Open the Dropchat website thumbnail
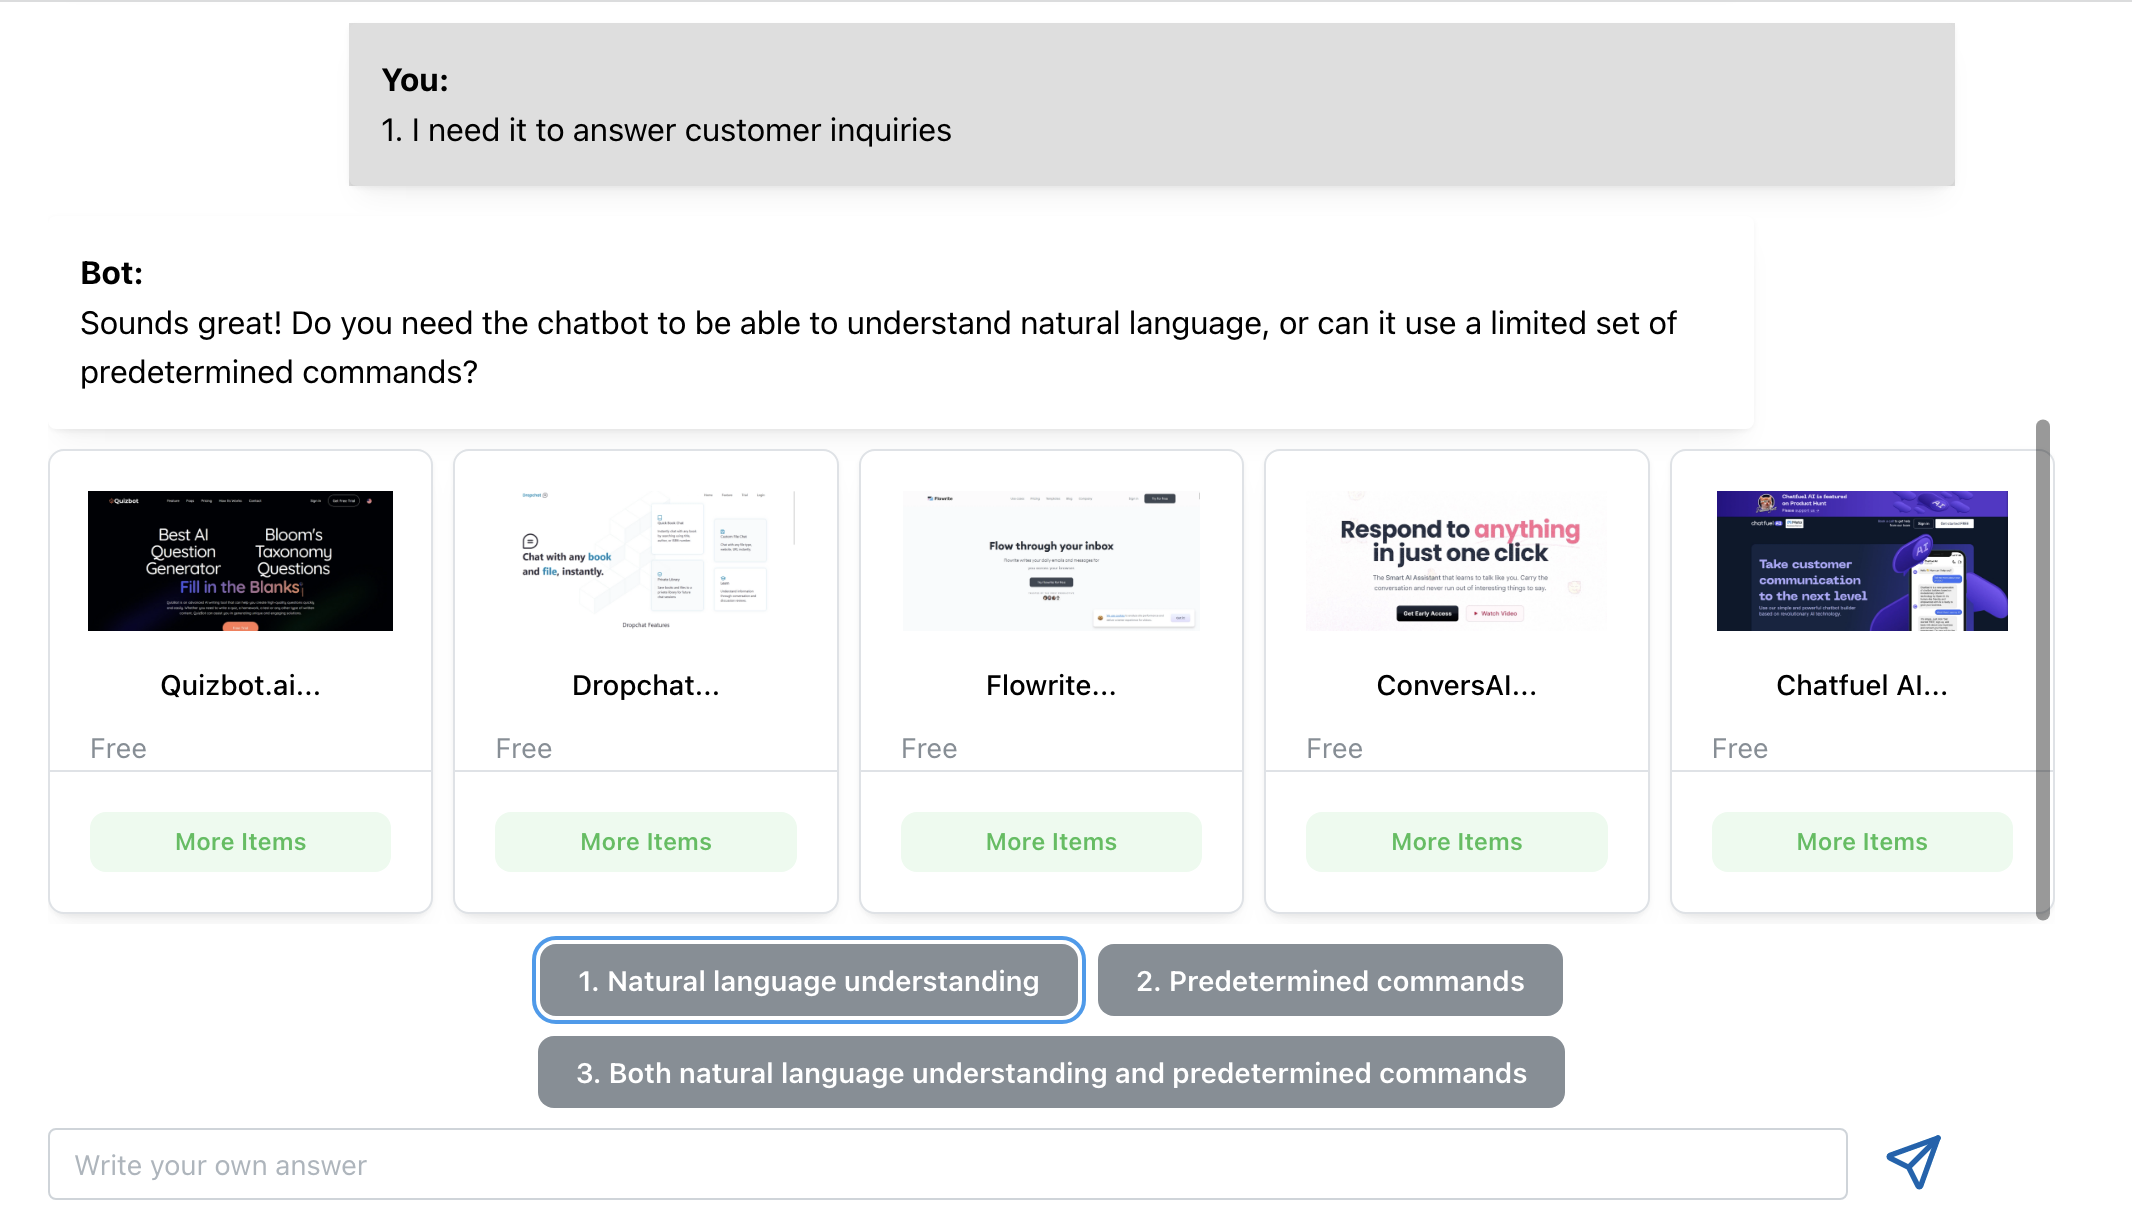 click(x=646, y=561)
